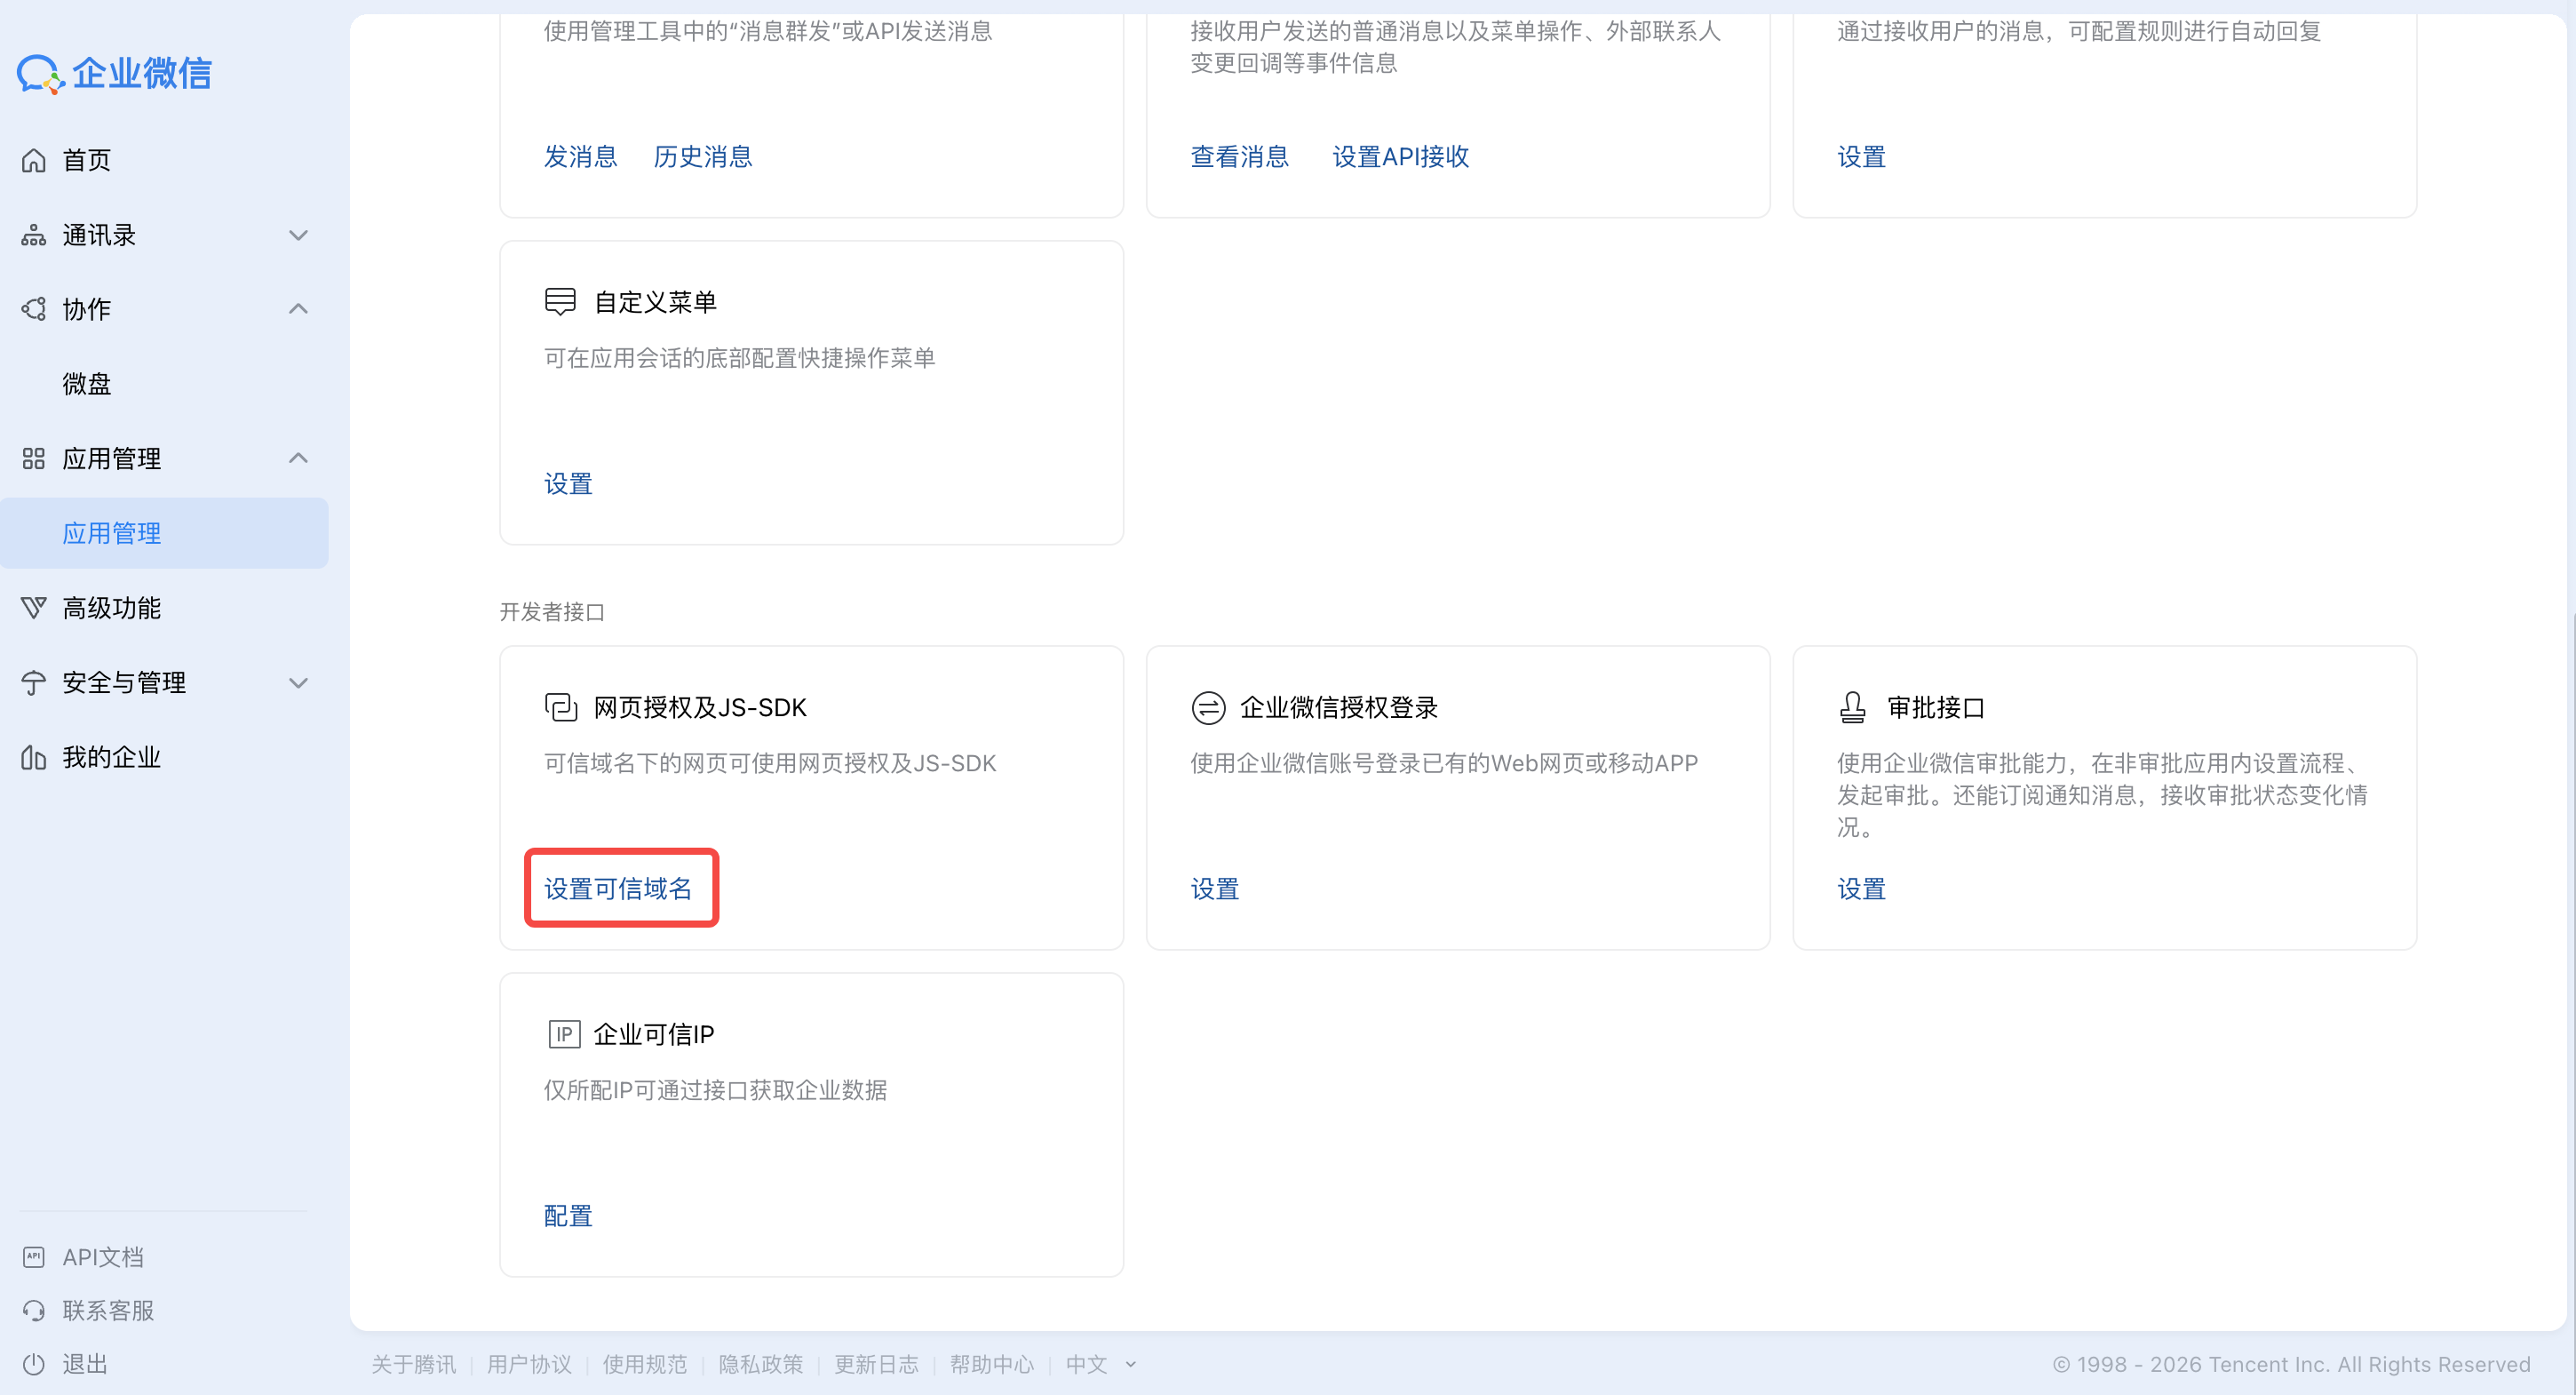Click the 首页 home icon
The height and width of the screenshot is (1395, 2576).
tap(34, 160)
